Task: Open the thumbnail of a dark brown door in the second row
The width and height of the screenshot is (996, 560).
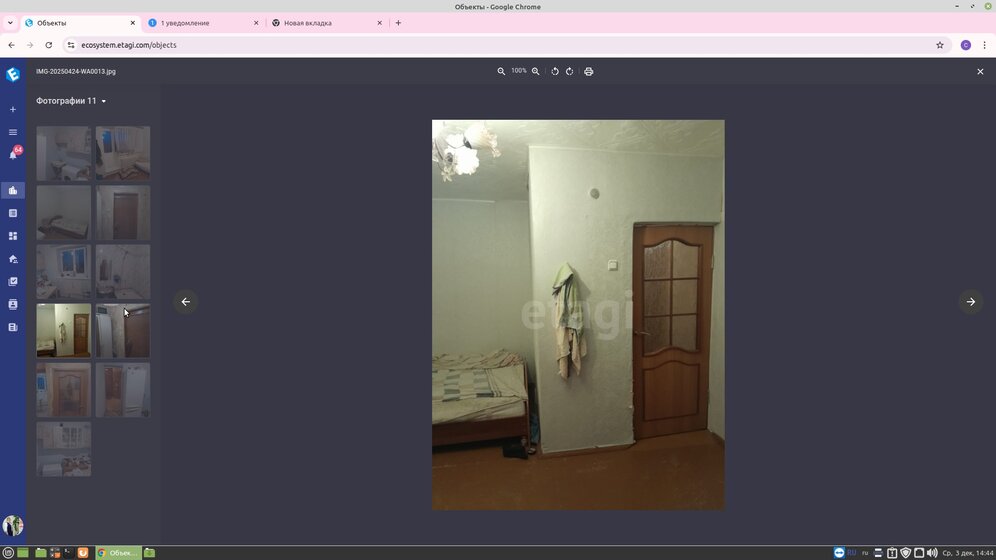Action: coord(123,212)
